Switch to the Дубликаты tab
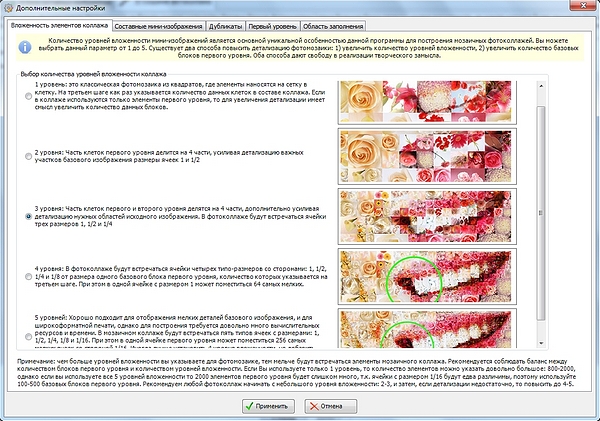Viewport: 600px width, 421px height. pos(225,26)
